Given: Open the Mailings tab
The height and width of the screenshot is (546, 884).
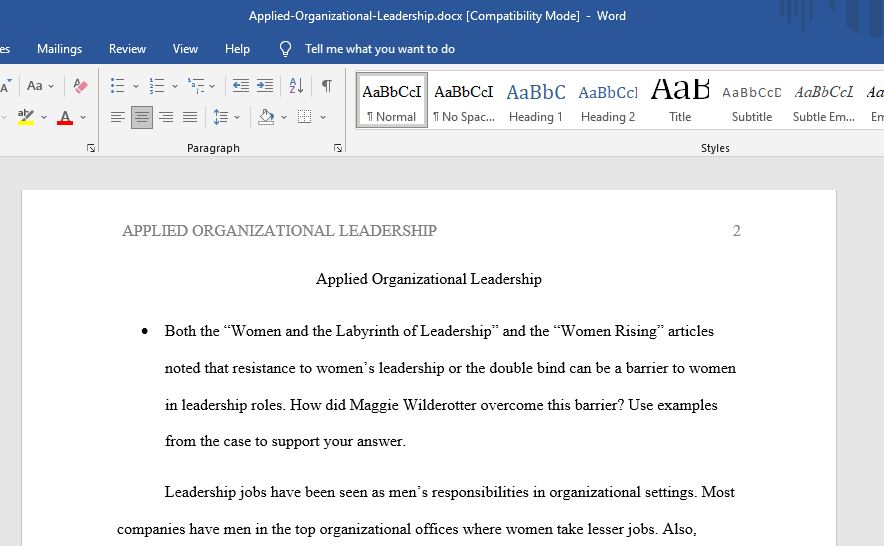Looking at the screenshot, I should [59, 49].
